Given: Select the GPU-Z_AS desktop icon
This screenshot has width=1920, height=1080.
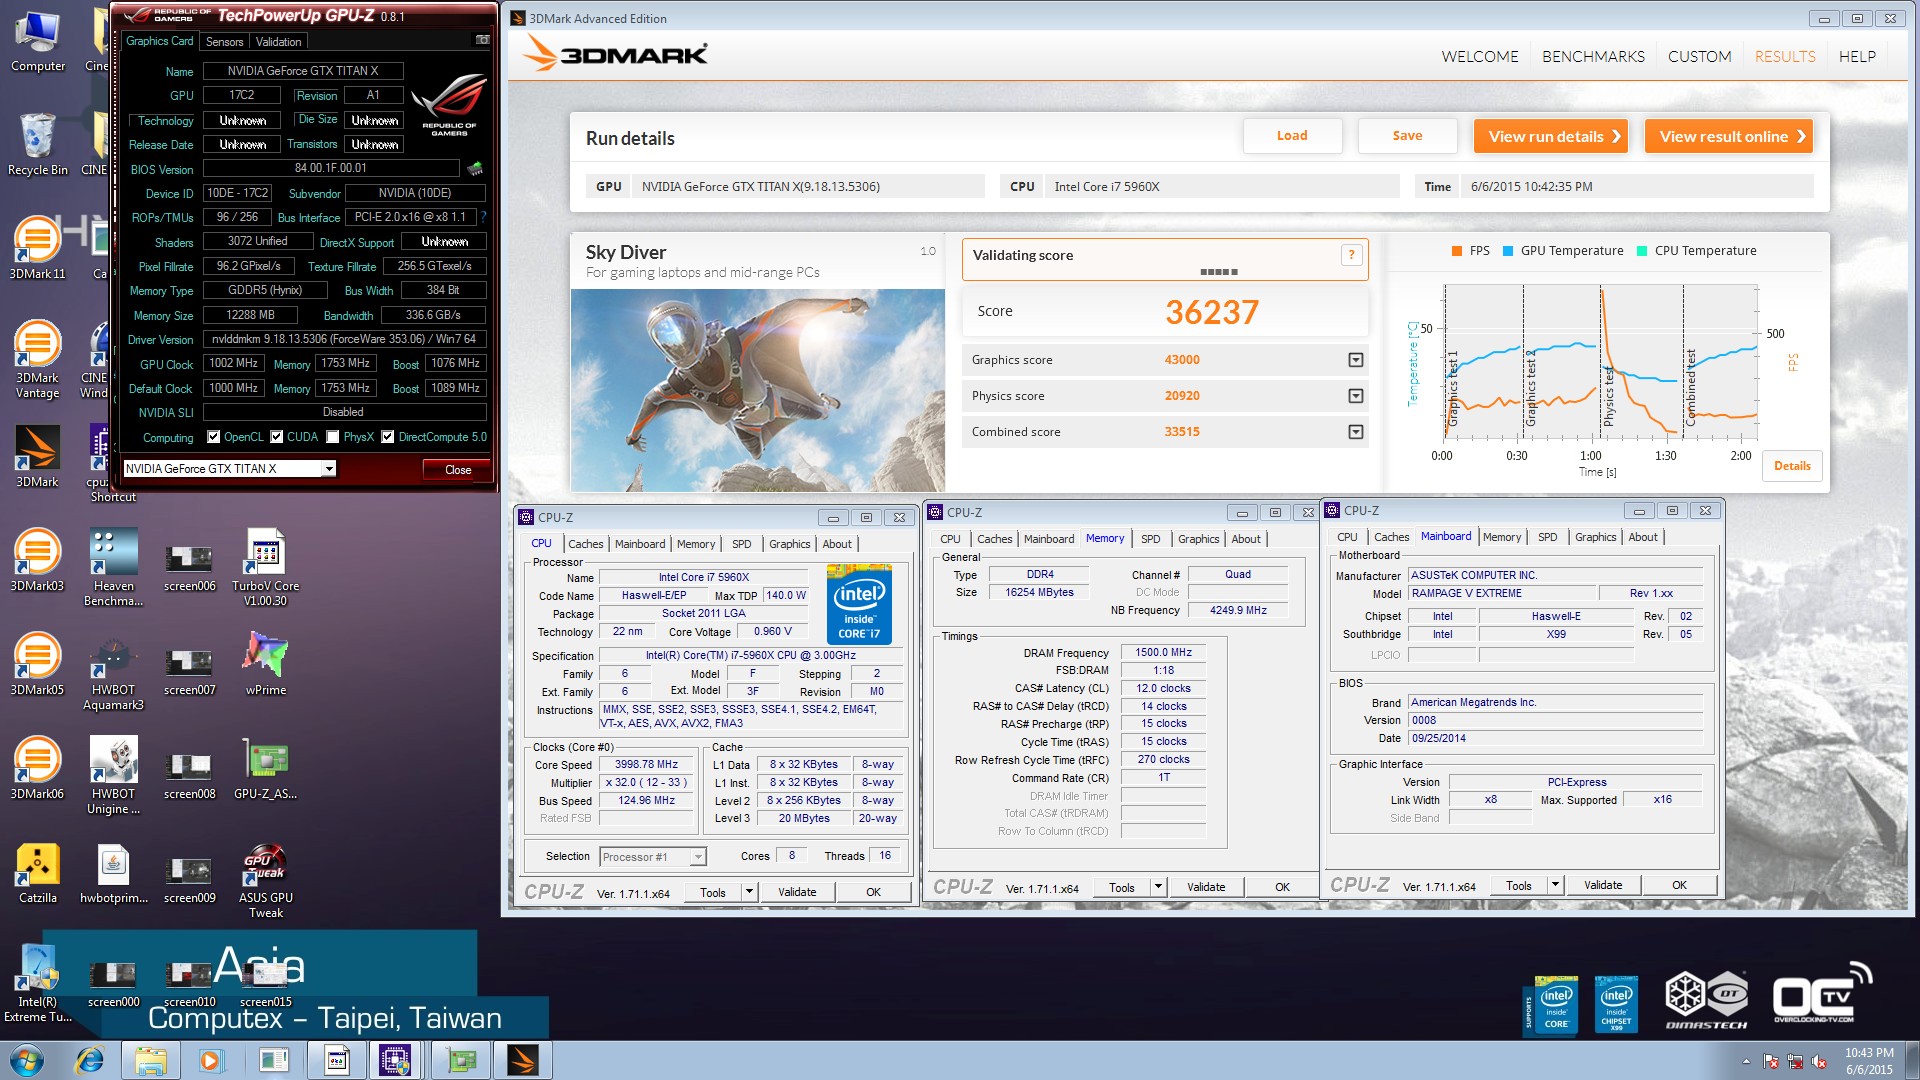Looking at the screenshot, I should coord(265,769).
